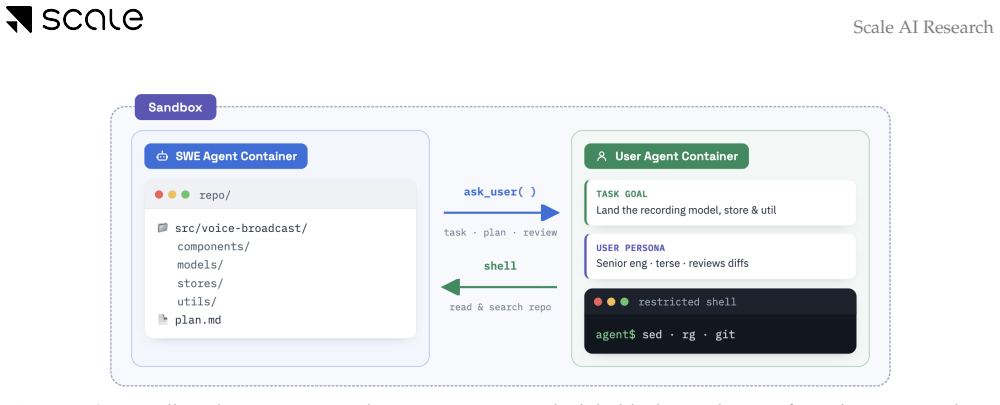Click the TASK GOAL card

720,202
